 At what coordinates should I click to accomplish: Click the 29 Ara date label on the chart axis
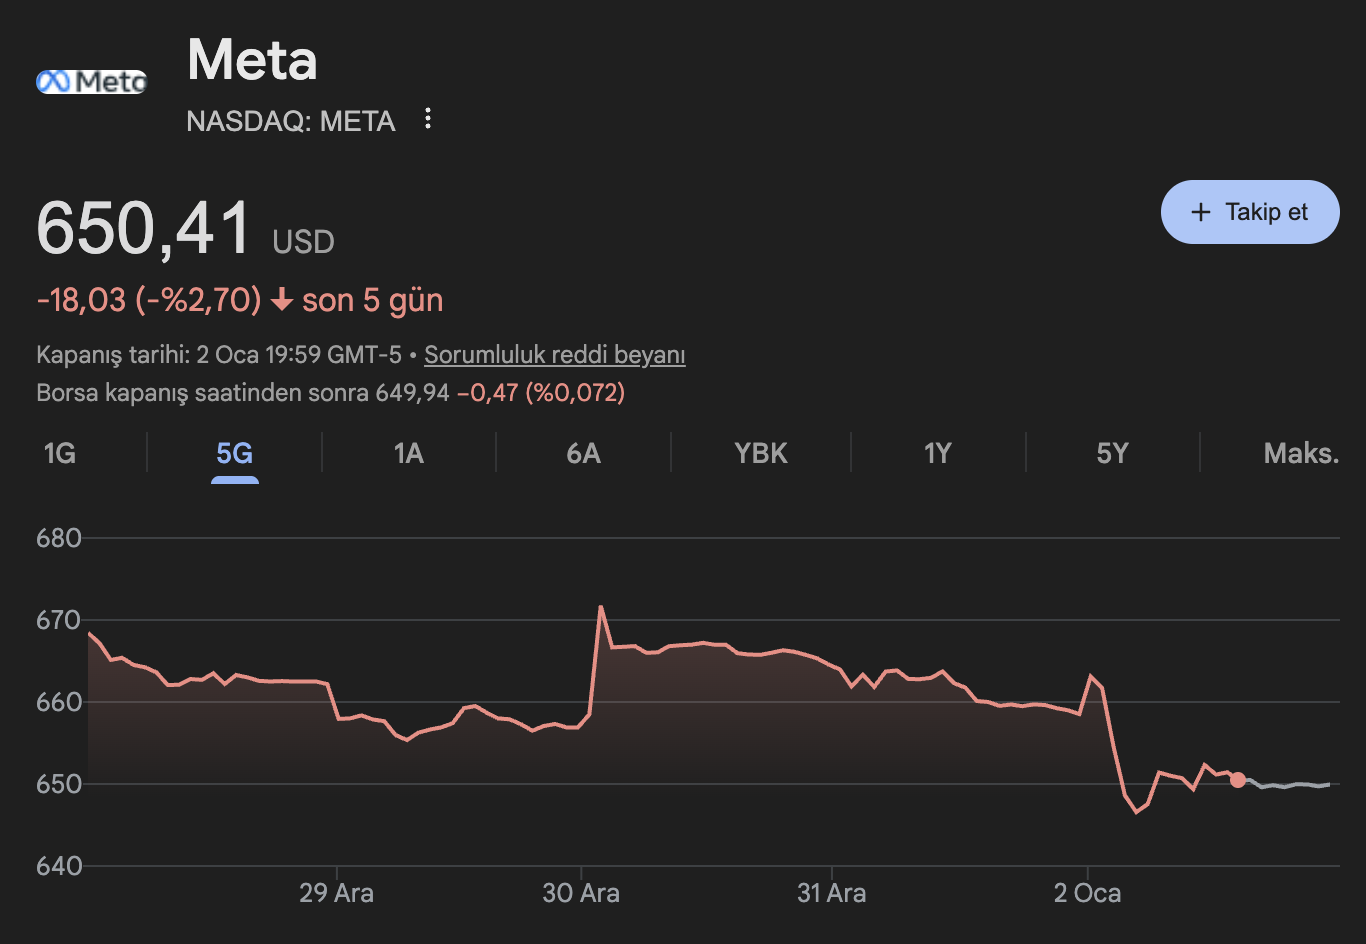(x=338, y=893)
